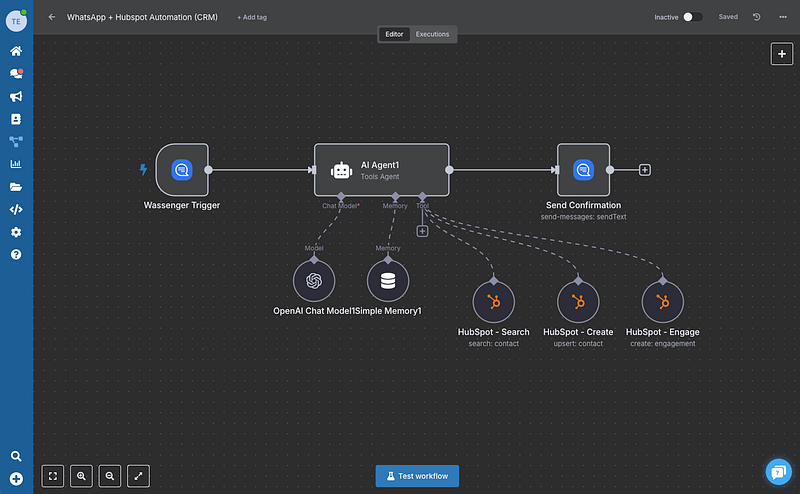Switch to the Editor tab

tap(394, 34)
